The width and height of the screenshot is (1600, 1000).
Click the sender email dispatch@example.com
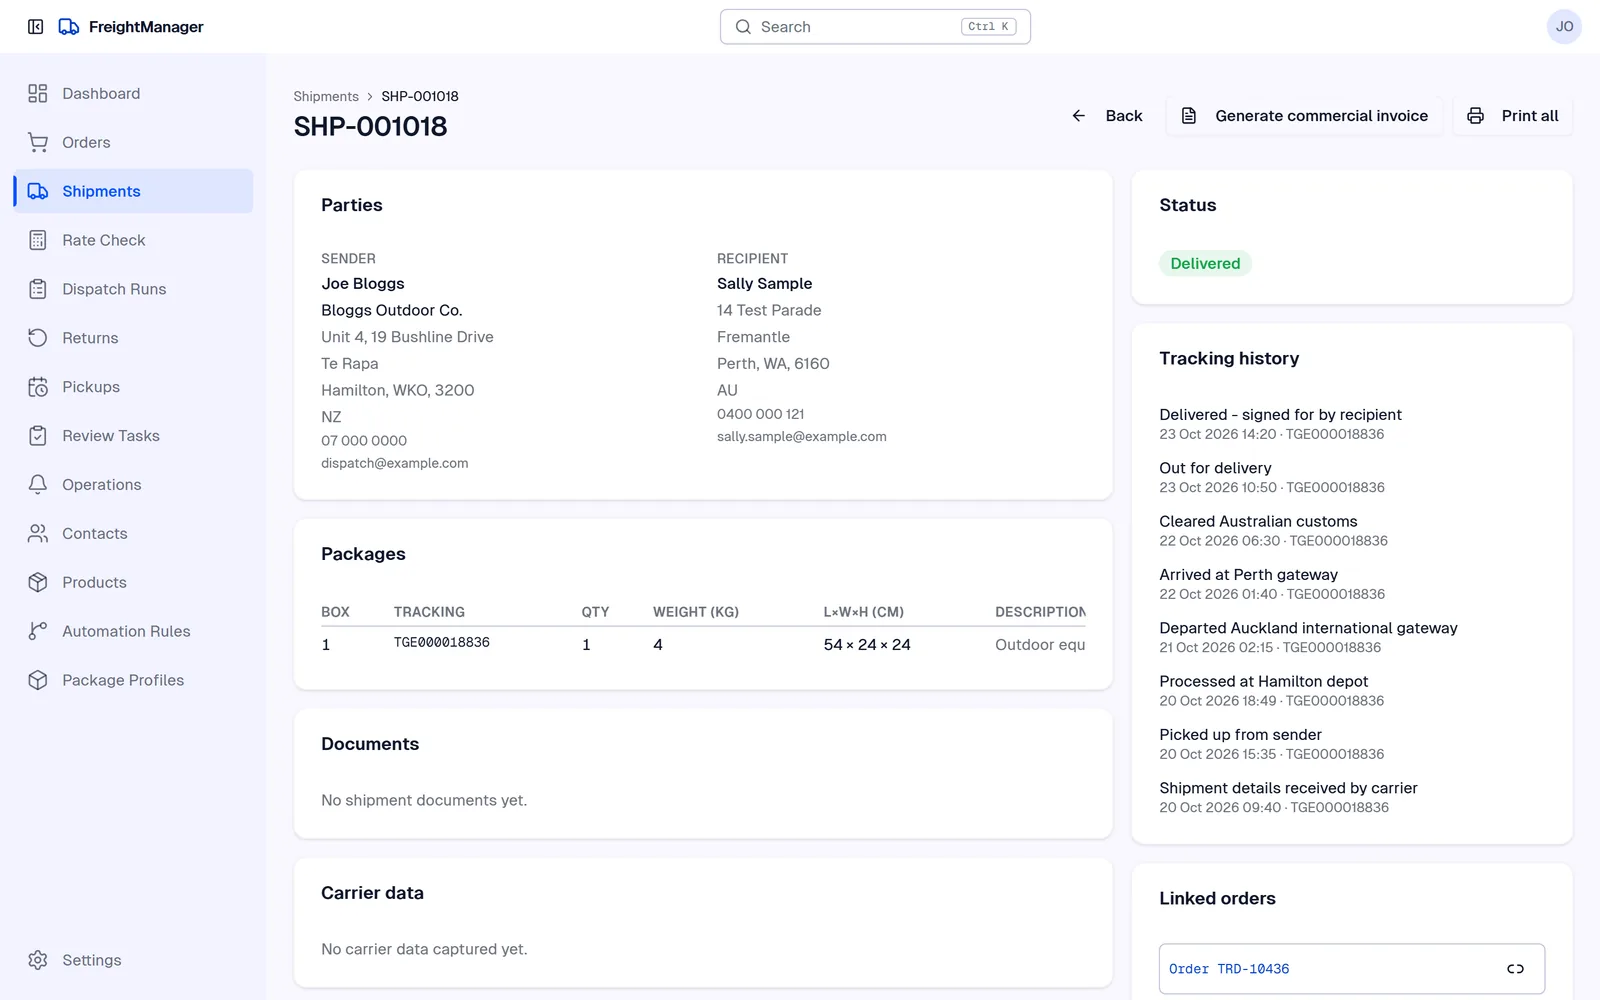(x=395, y=463)
